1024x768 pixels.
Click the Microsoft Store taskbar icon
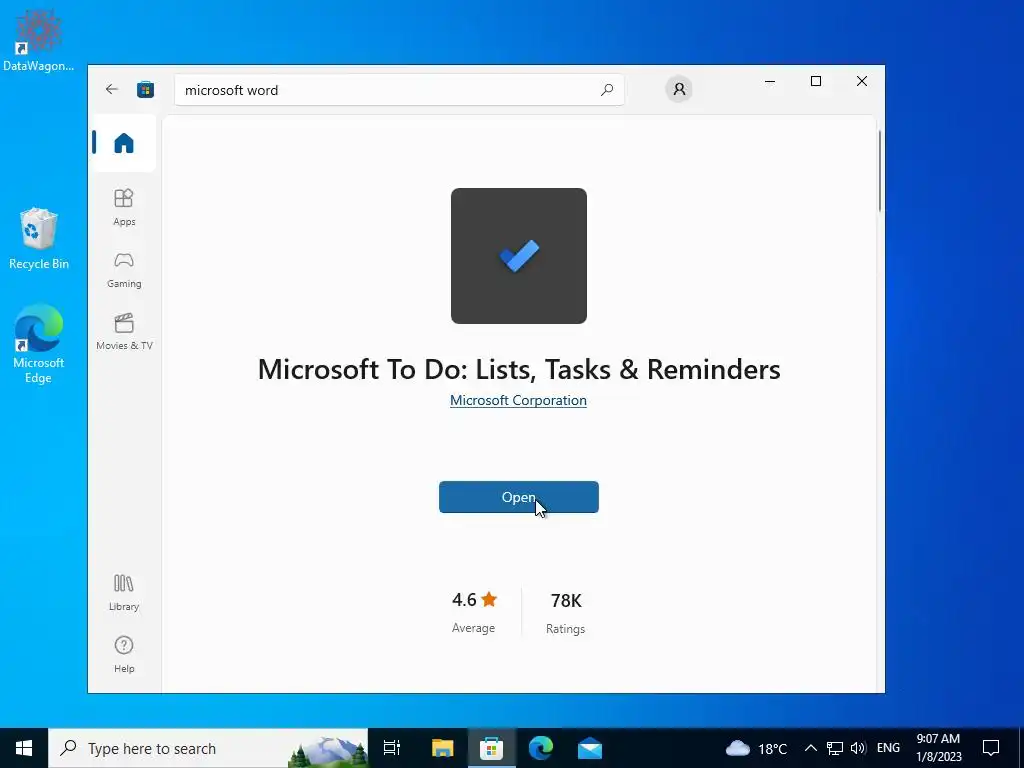click(491, 748)
